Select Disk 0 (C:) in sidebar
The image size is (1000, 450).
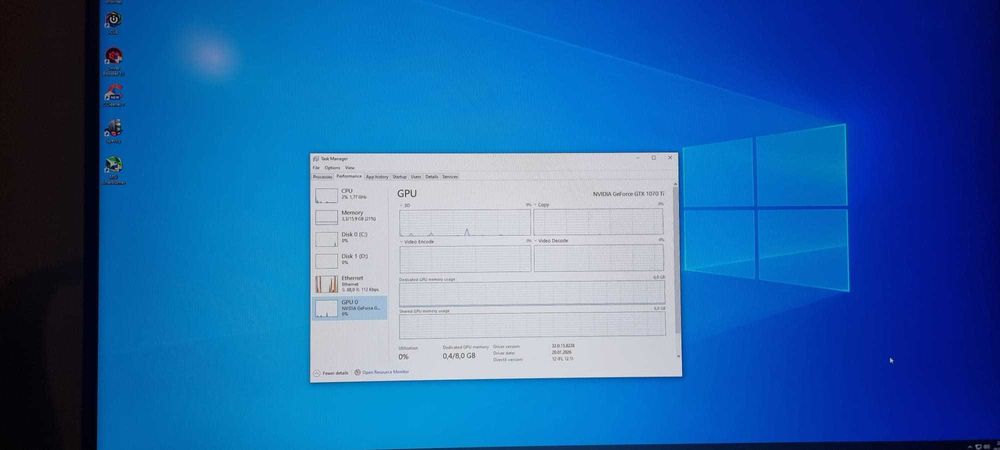tap(349, 238)
